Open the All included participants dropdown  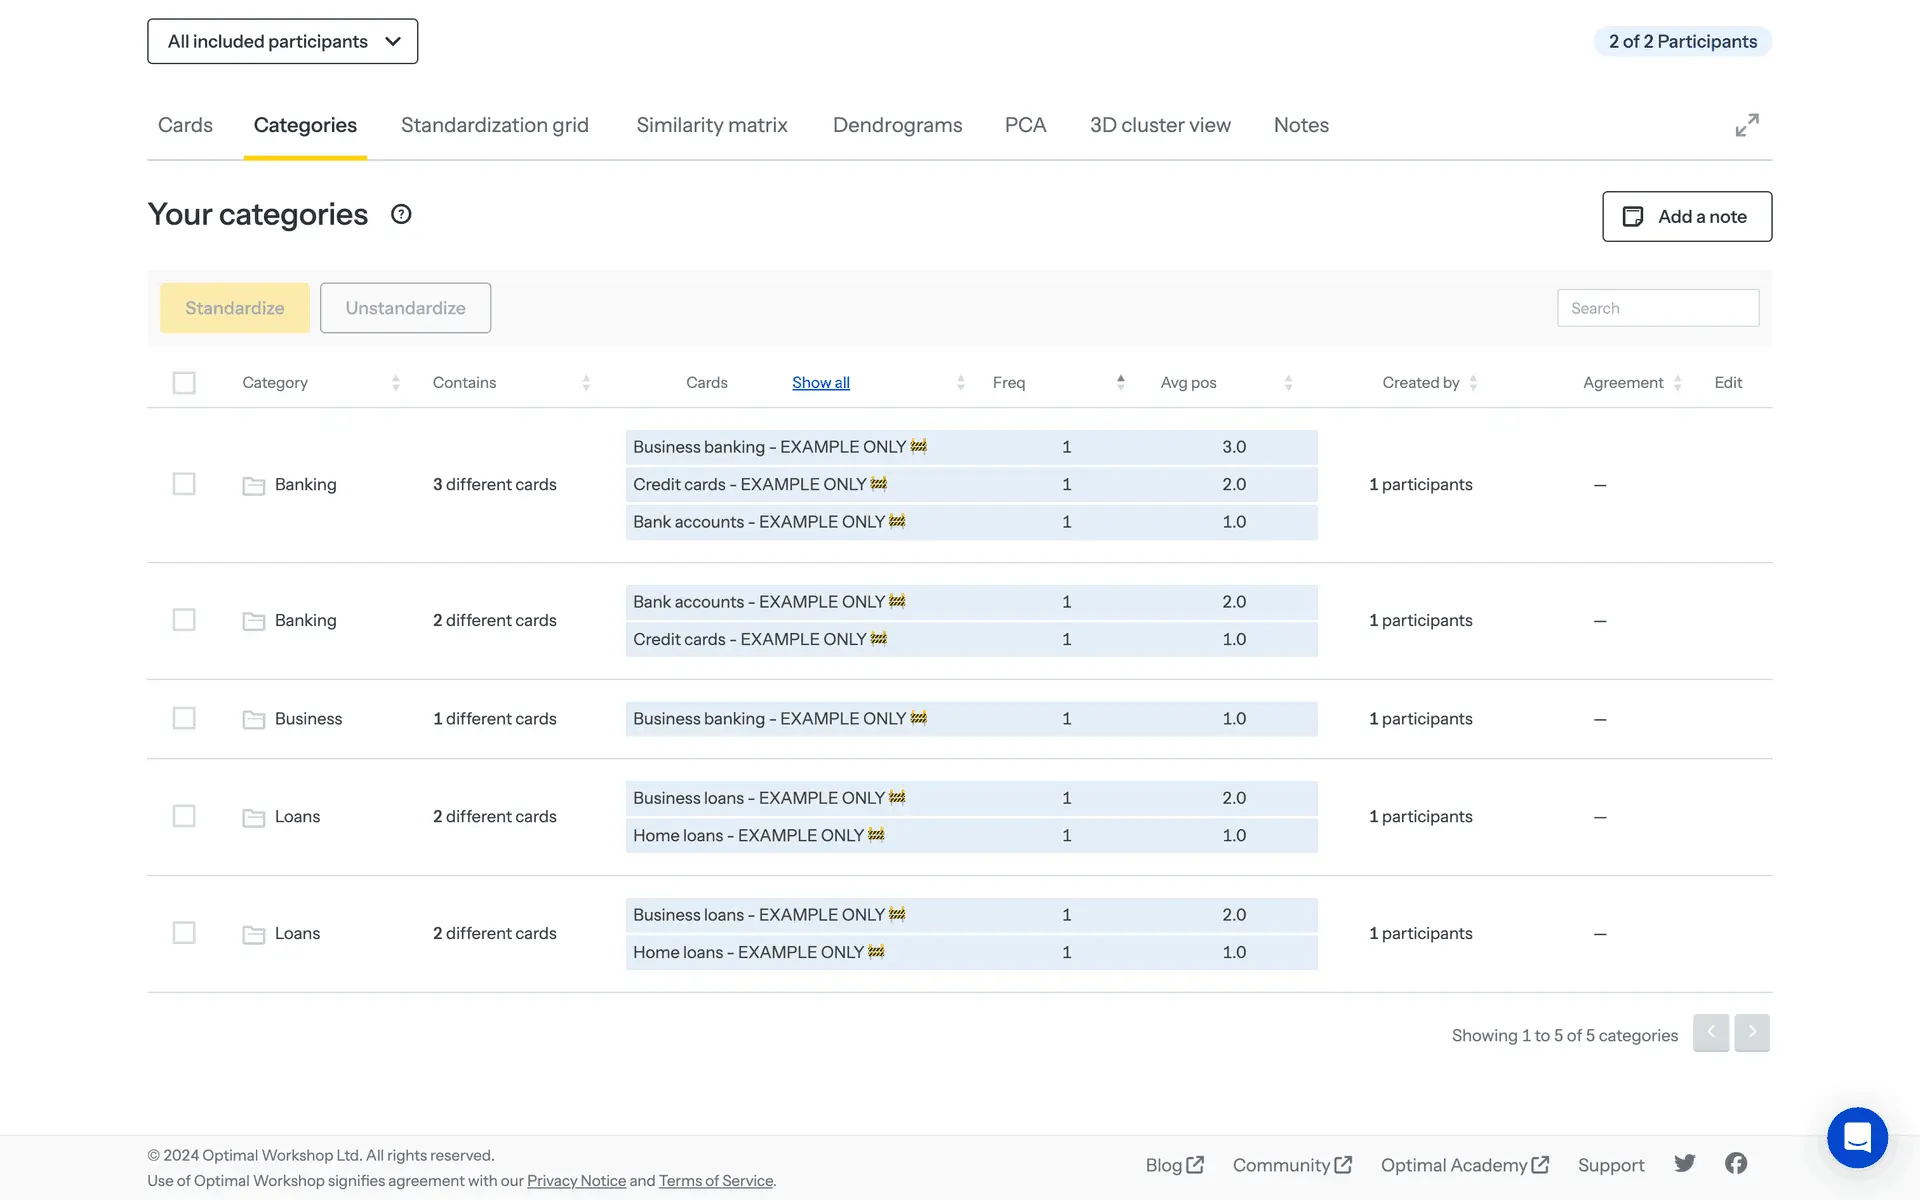282,41
